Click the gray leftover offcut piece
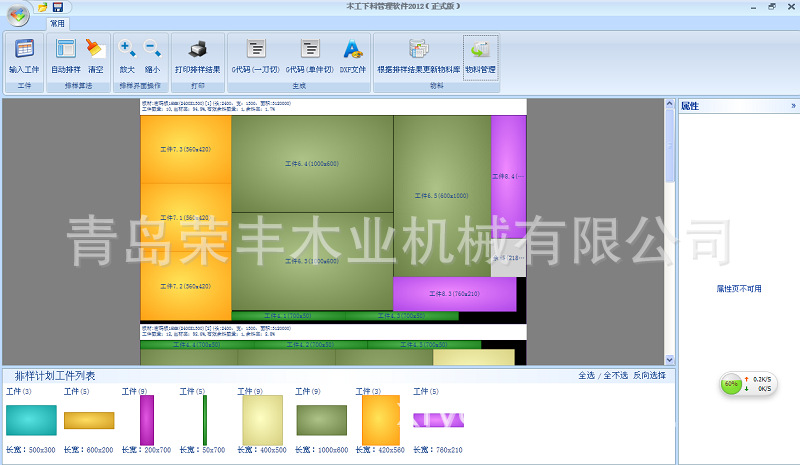Screen dimensions: 800x465 coord(508,258)
